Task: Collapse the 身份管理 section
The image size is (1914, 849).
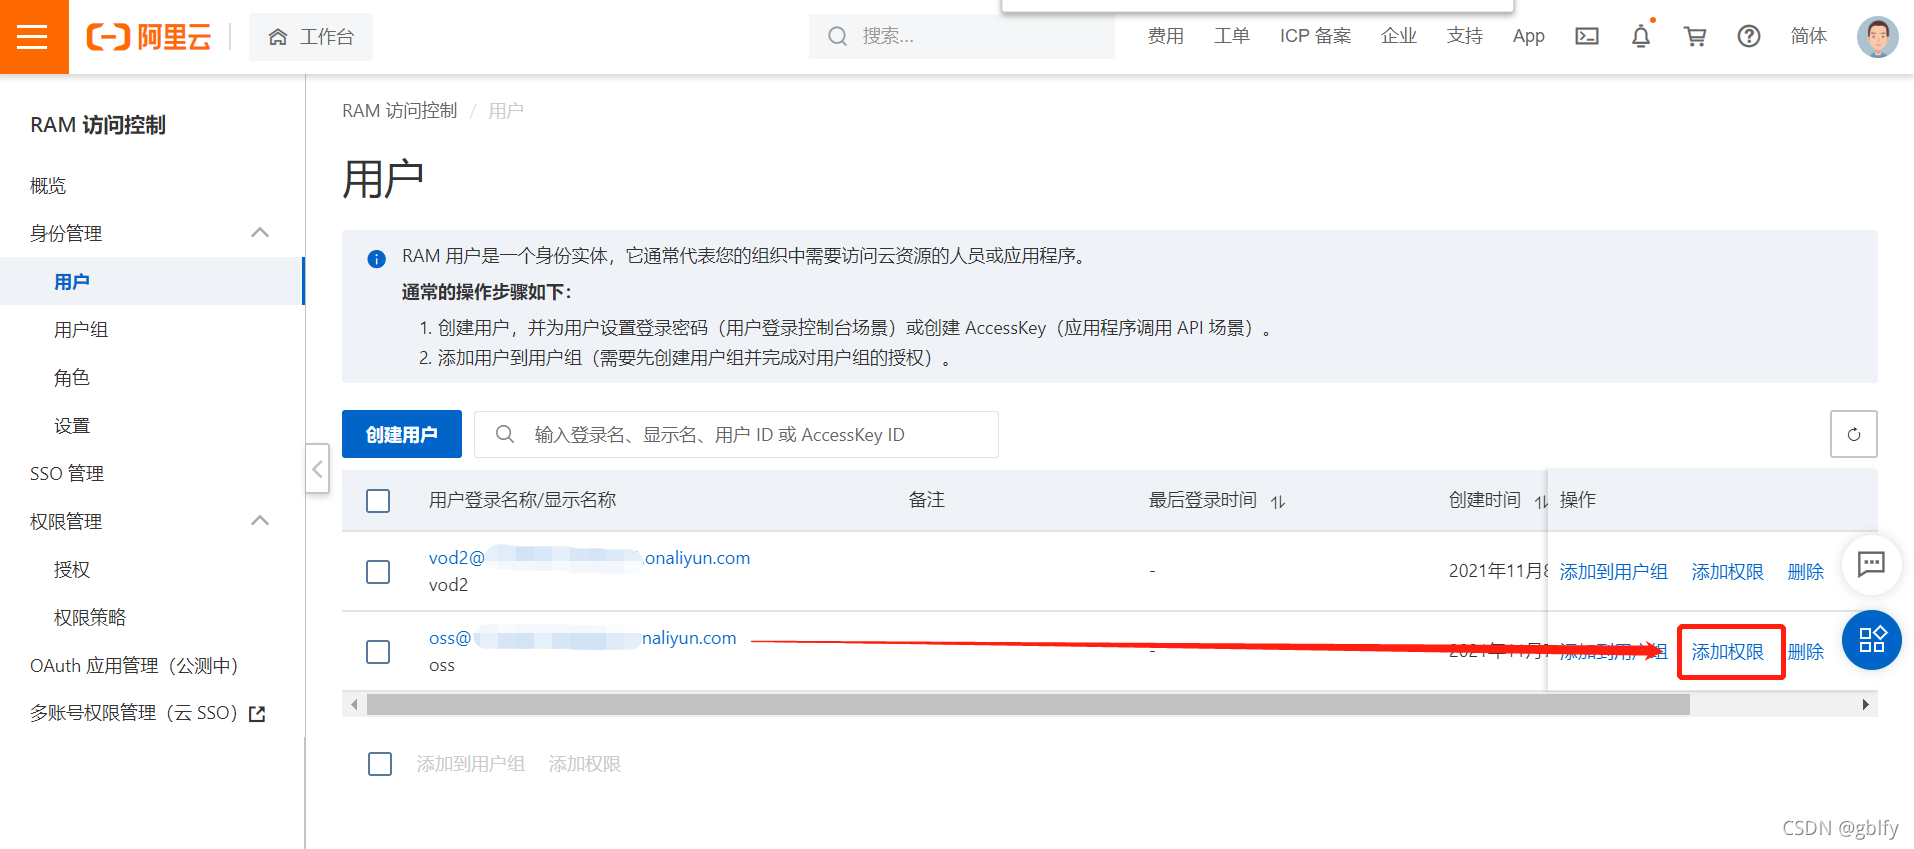Action: click(260, 233)
